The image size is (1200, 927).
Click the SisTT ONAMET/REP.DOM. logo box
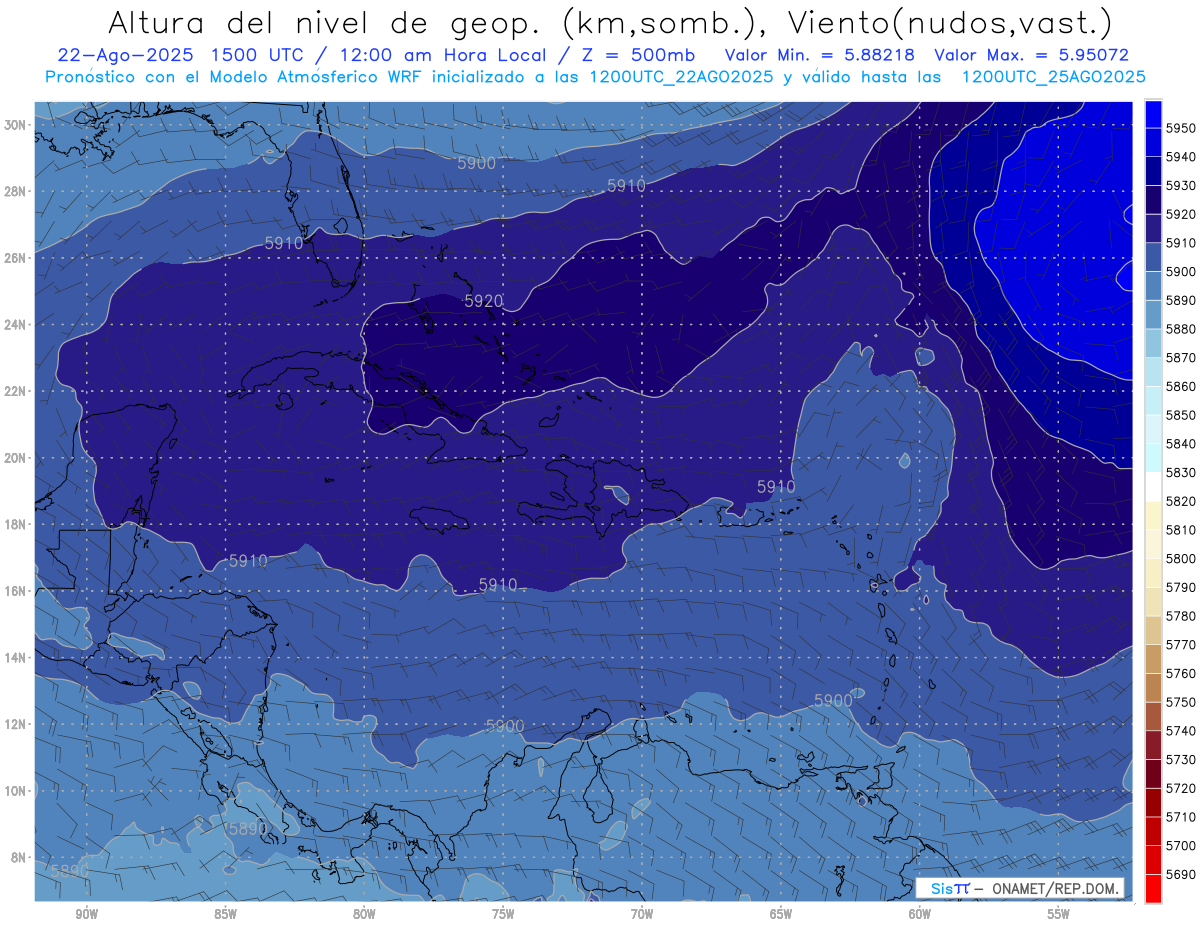(x=1019, y=888)
